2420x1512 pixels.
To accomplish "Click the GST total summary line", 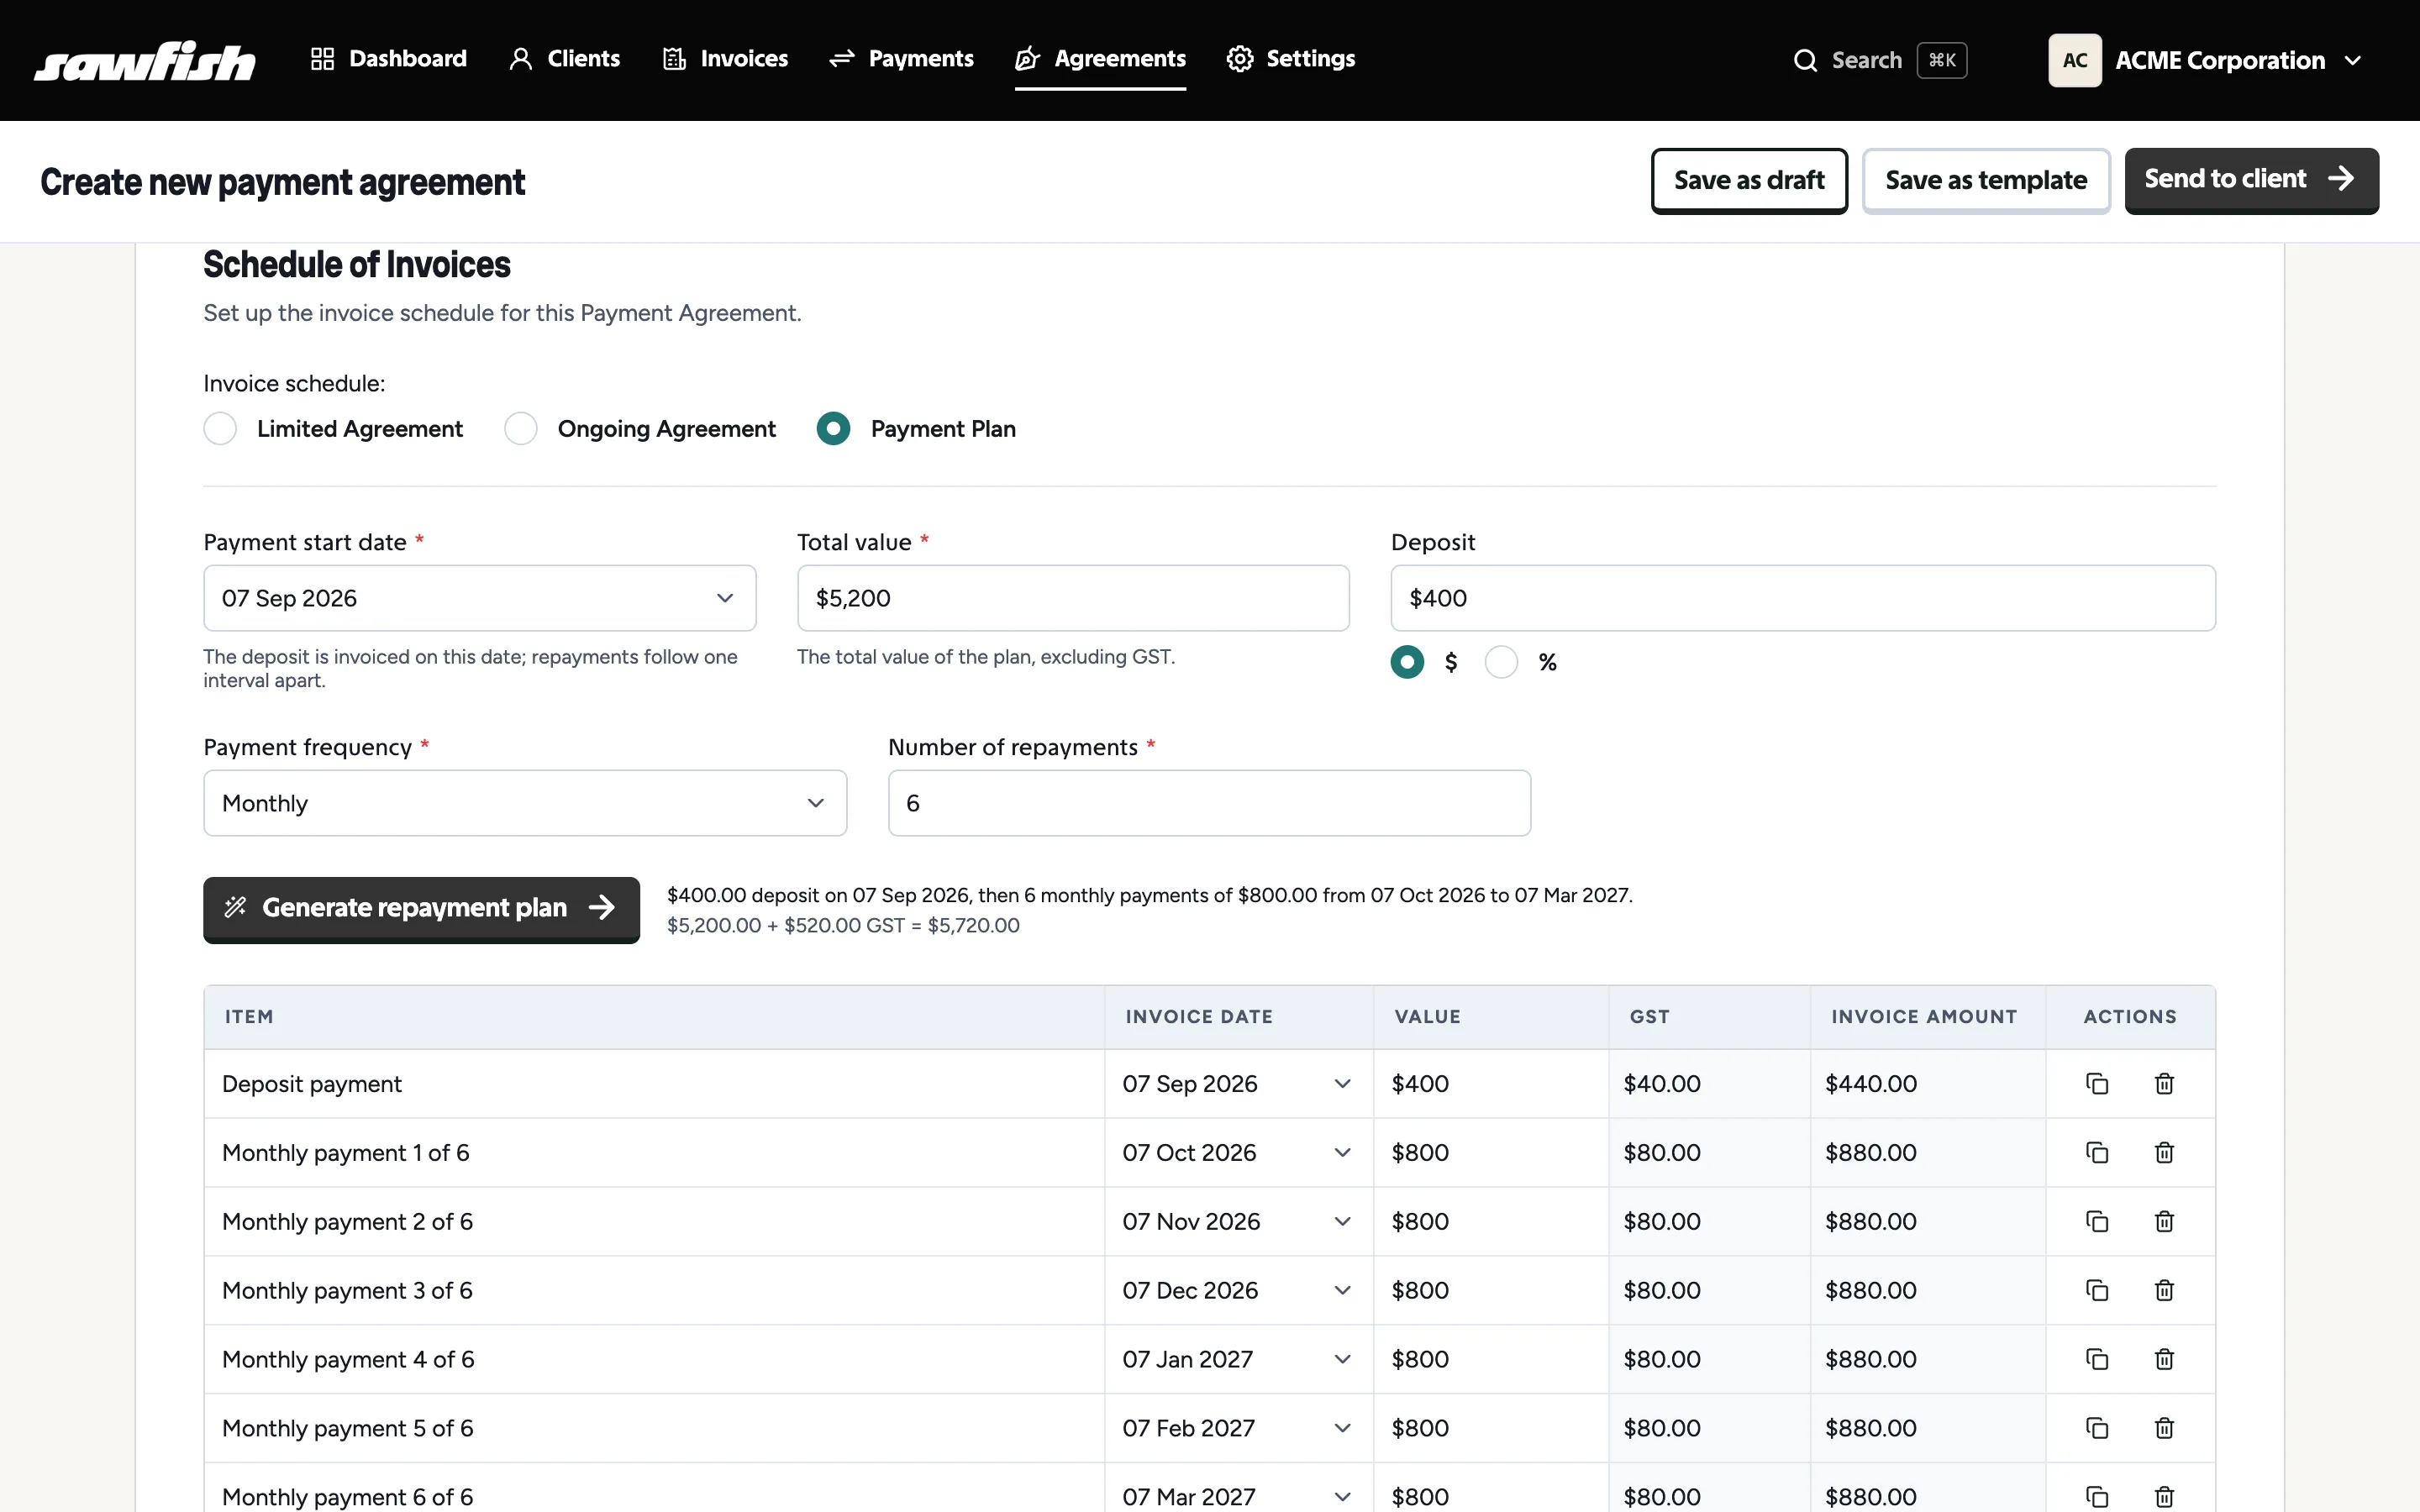I will (x=843, y=926).
